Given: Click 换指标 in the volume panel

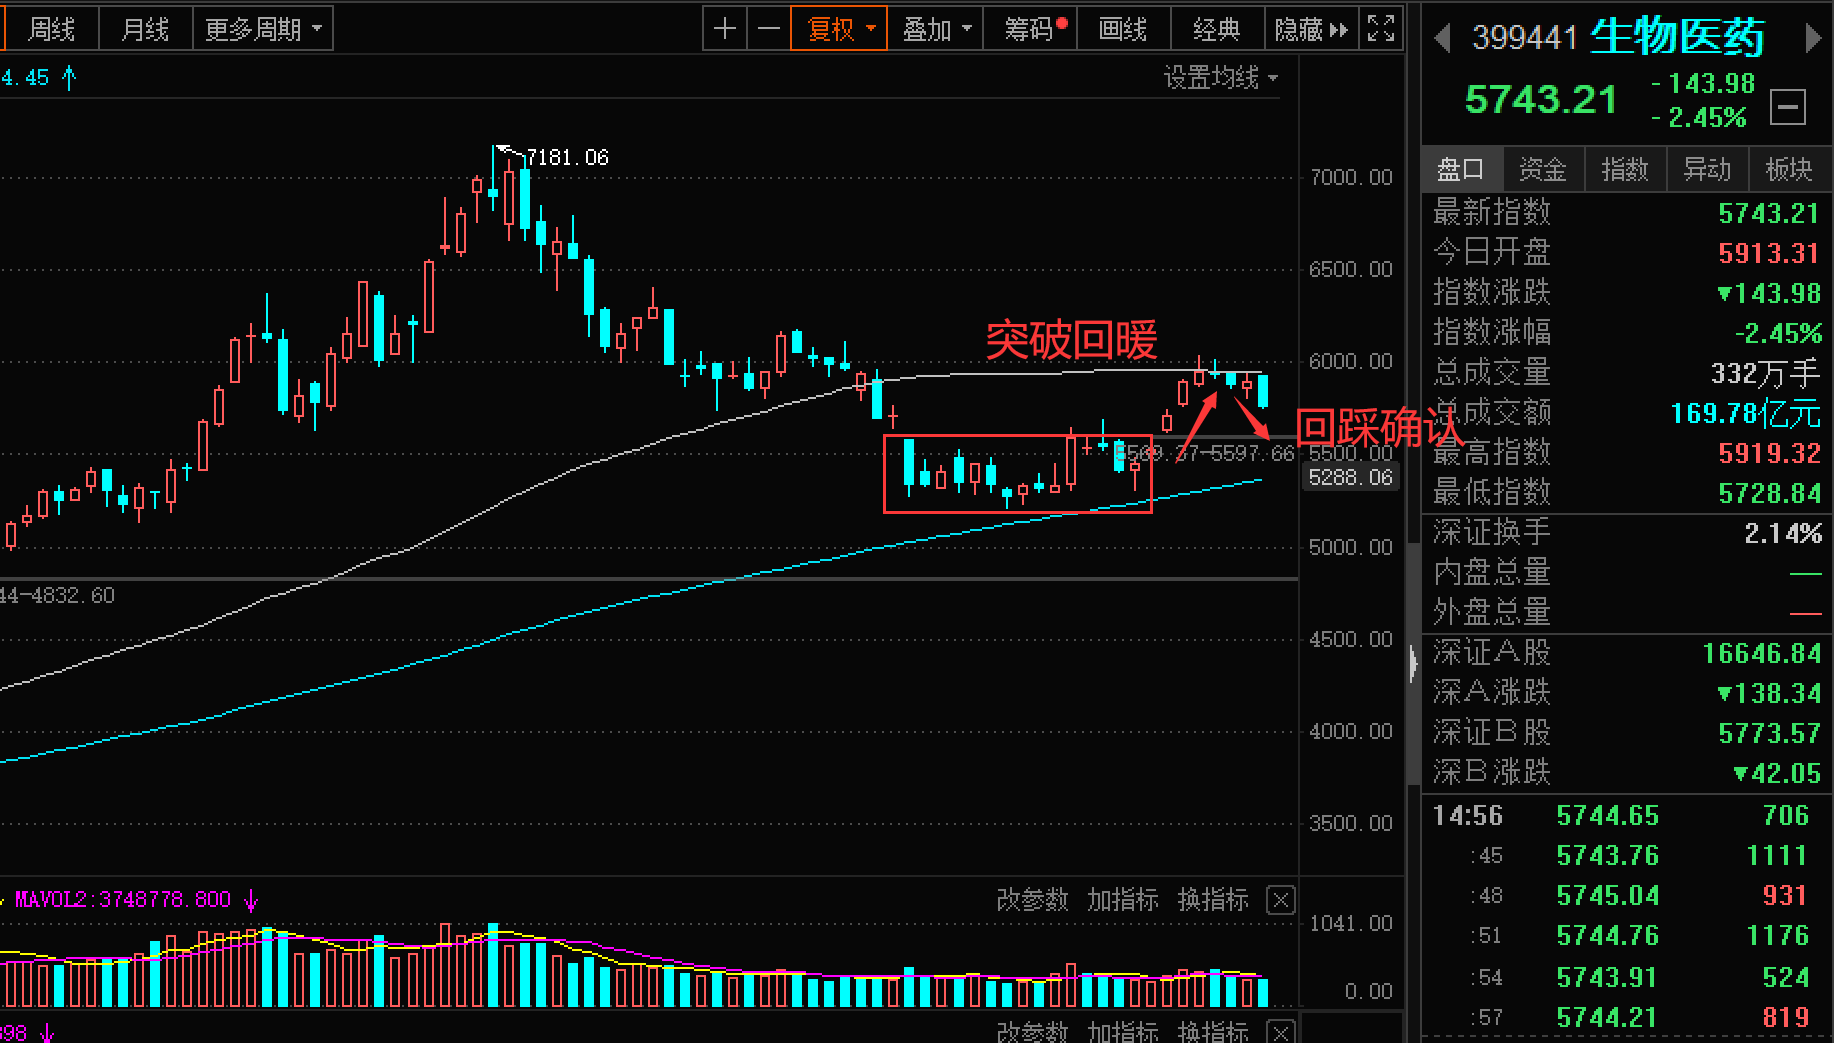Looking at the screenshot, I should (1213, 900).
